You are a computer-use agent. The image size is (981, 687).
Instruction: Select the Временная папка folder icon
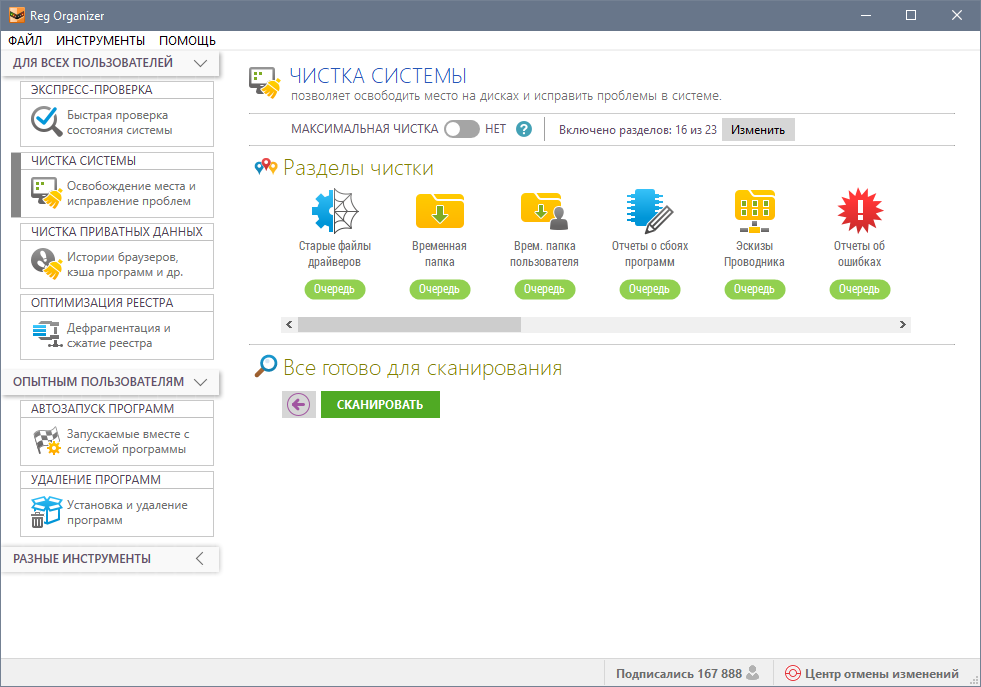pos(440,211)
